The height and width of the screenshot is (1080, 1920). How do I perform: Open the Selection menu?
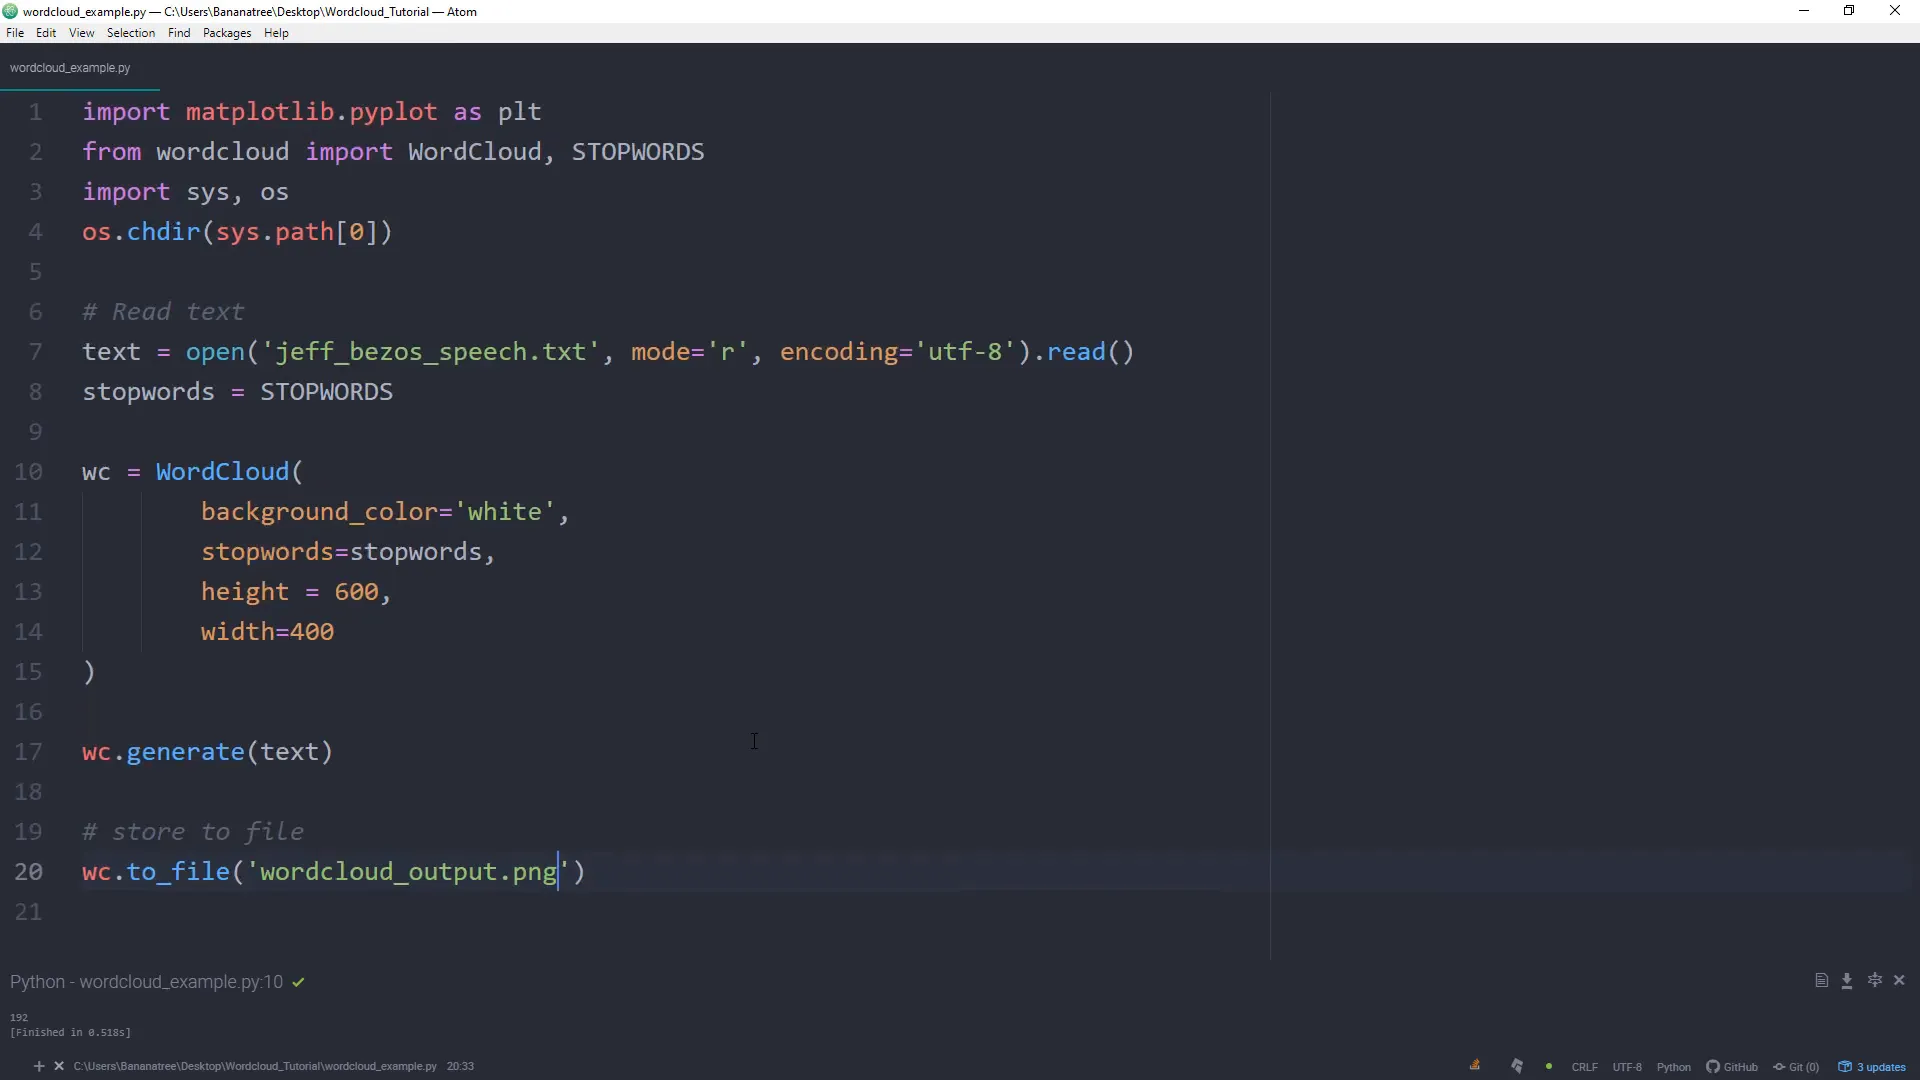point(131,33)
